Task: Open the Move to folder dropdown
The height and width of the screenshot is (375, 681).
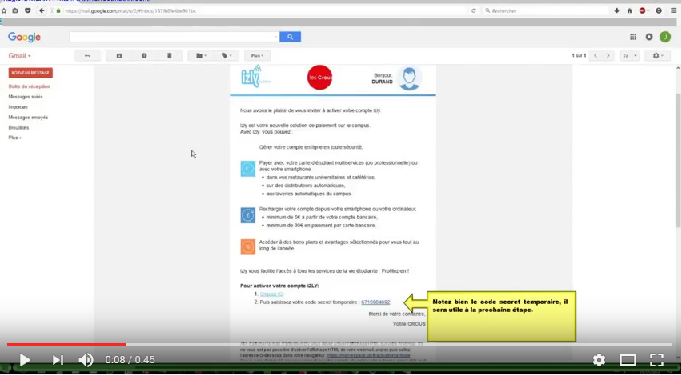Action: [x=201, y=56]
